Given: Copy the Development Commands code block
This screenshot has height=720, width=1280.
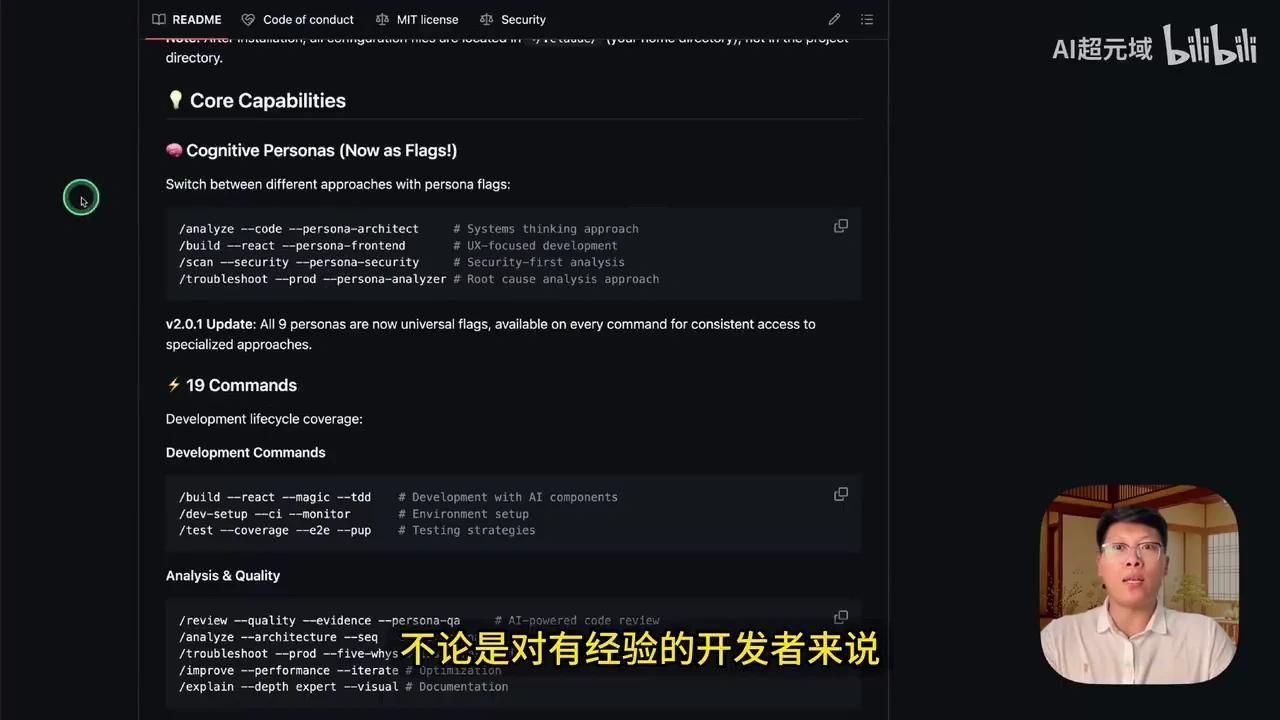Looking at the screenshot, I should pos(840,494).
